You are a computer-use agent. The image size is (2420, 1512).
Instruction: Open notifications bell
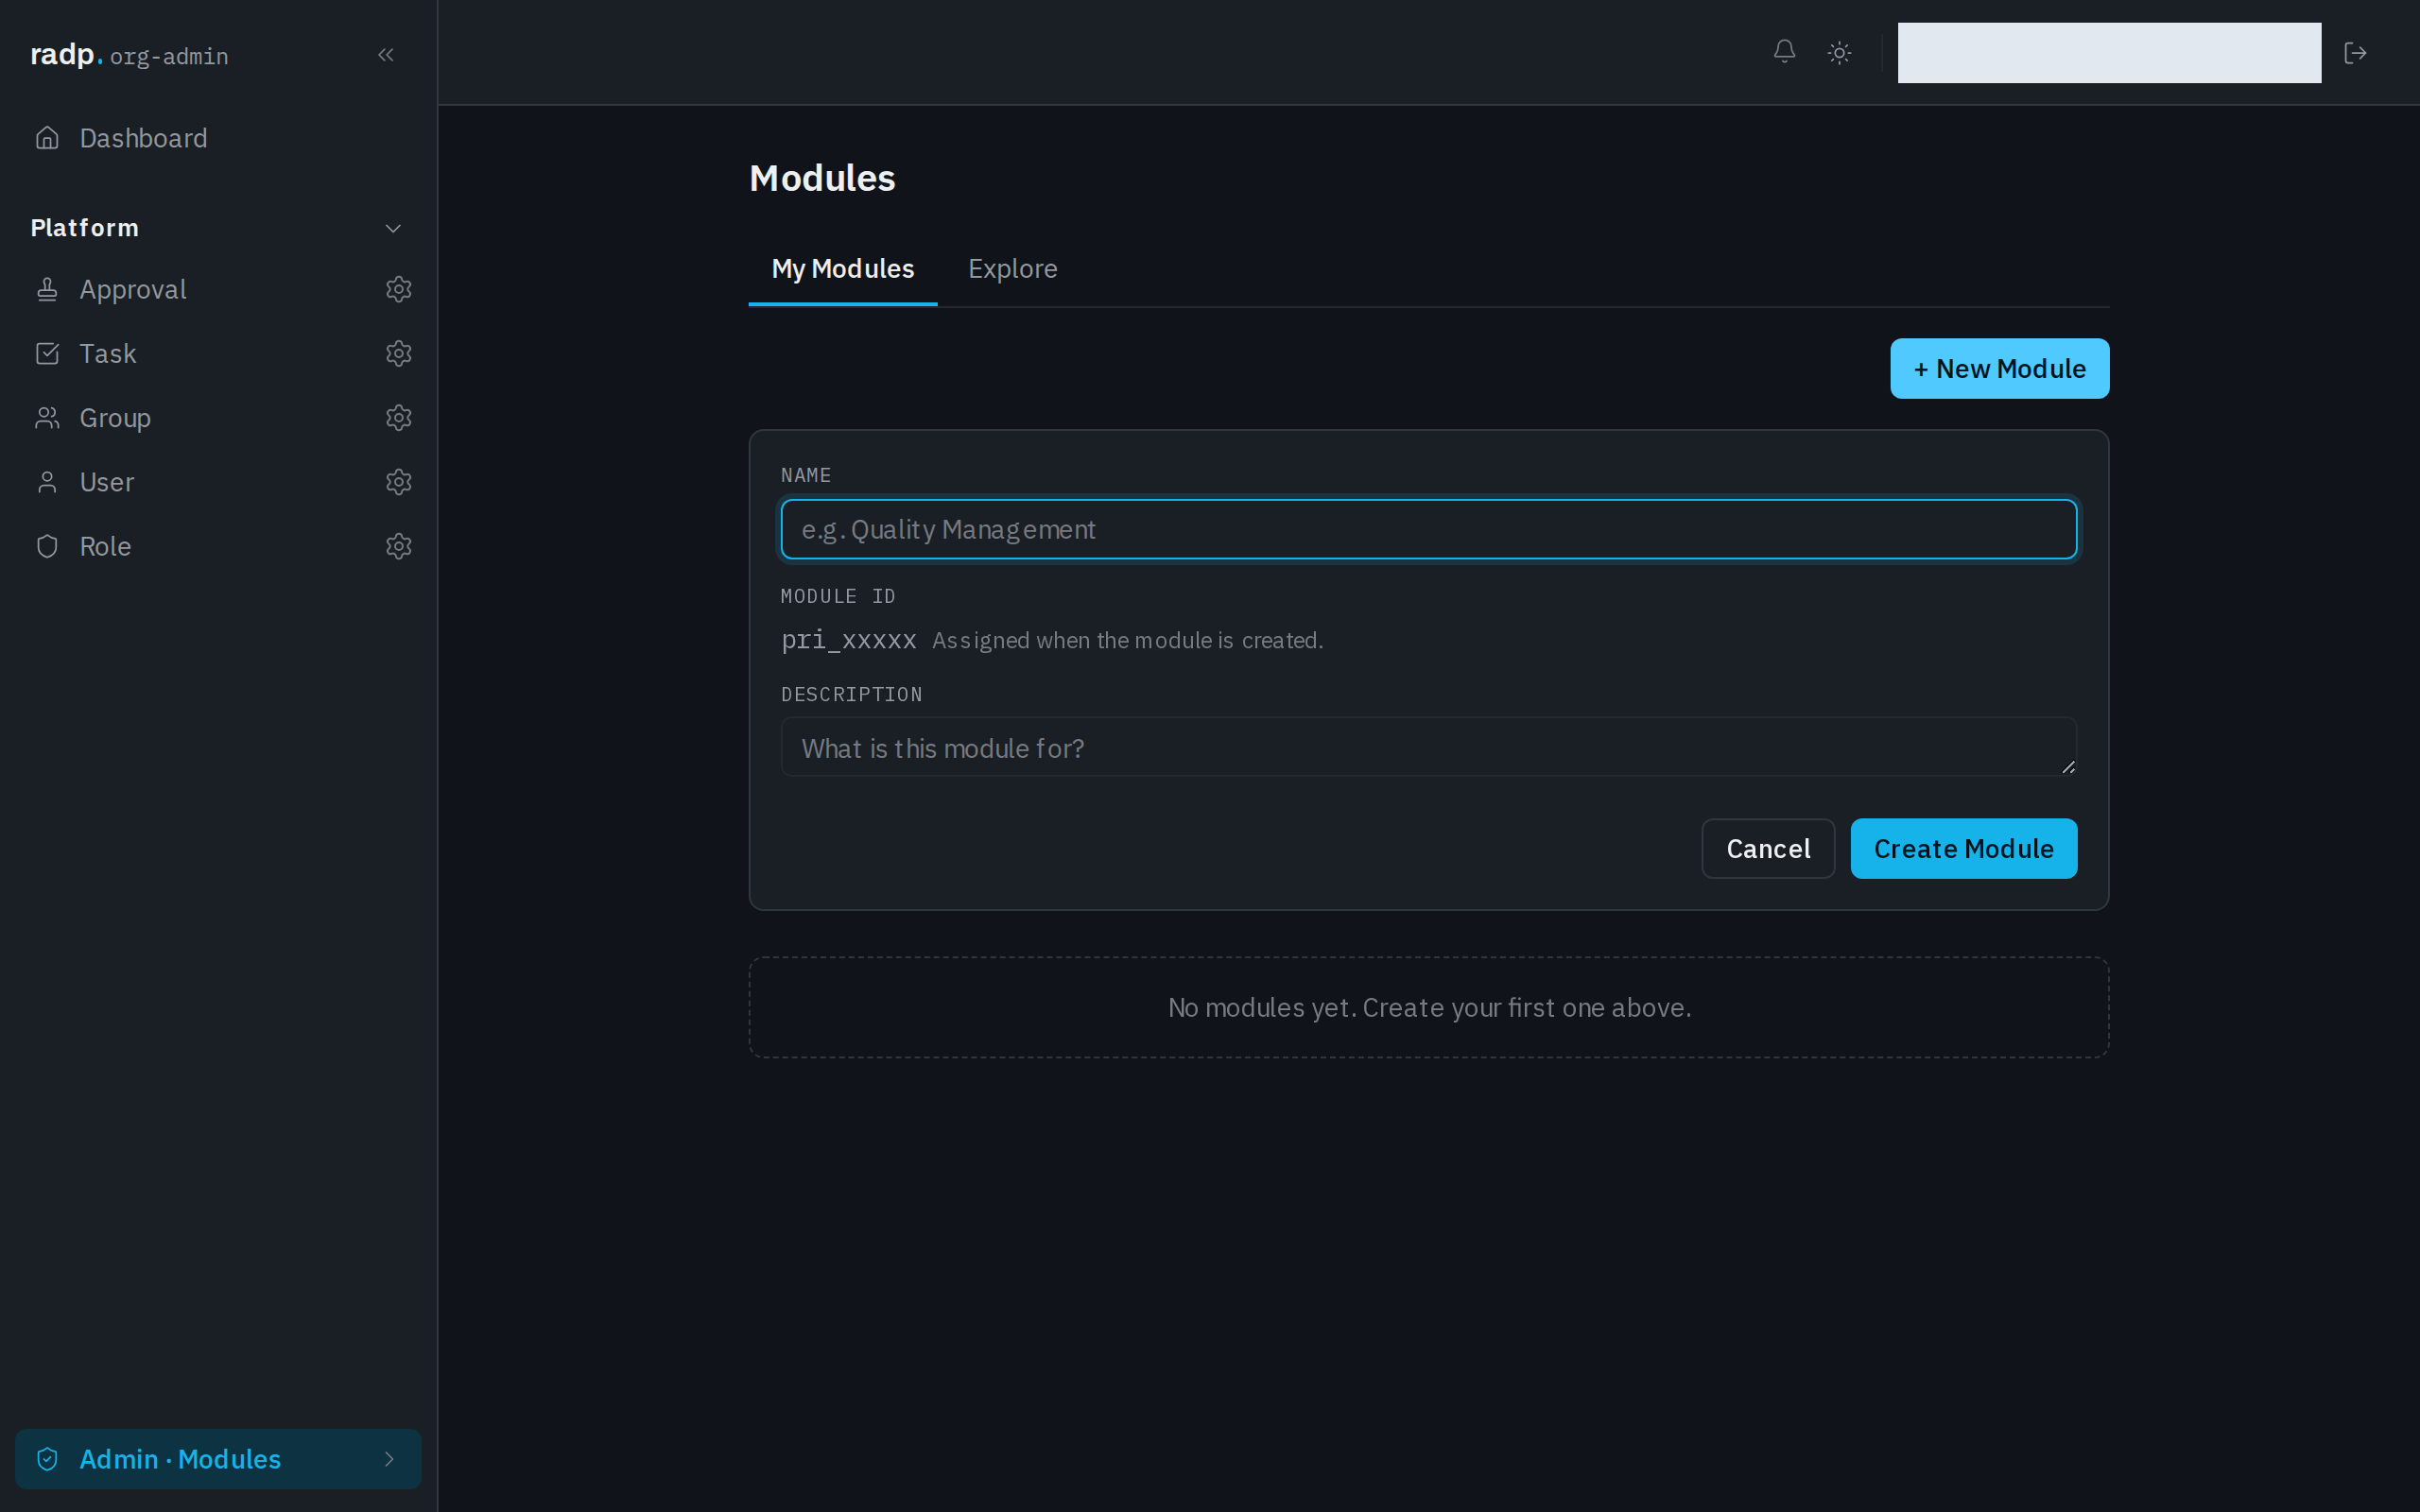[x=1784, y=52]
